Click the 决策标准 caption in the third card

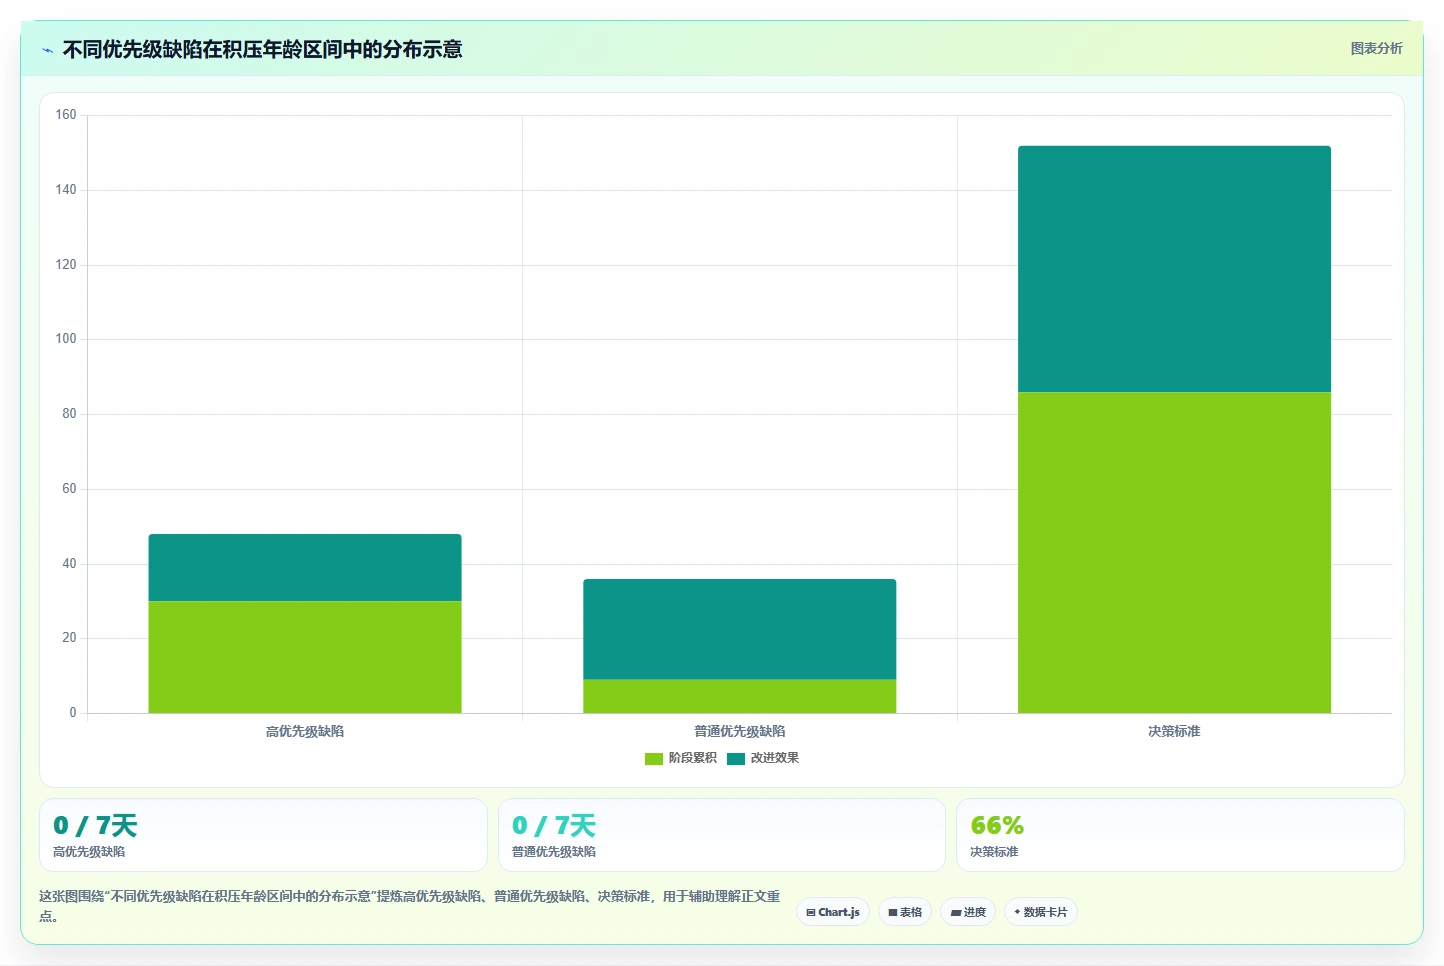(x=994, y=852)
